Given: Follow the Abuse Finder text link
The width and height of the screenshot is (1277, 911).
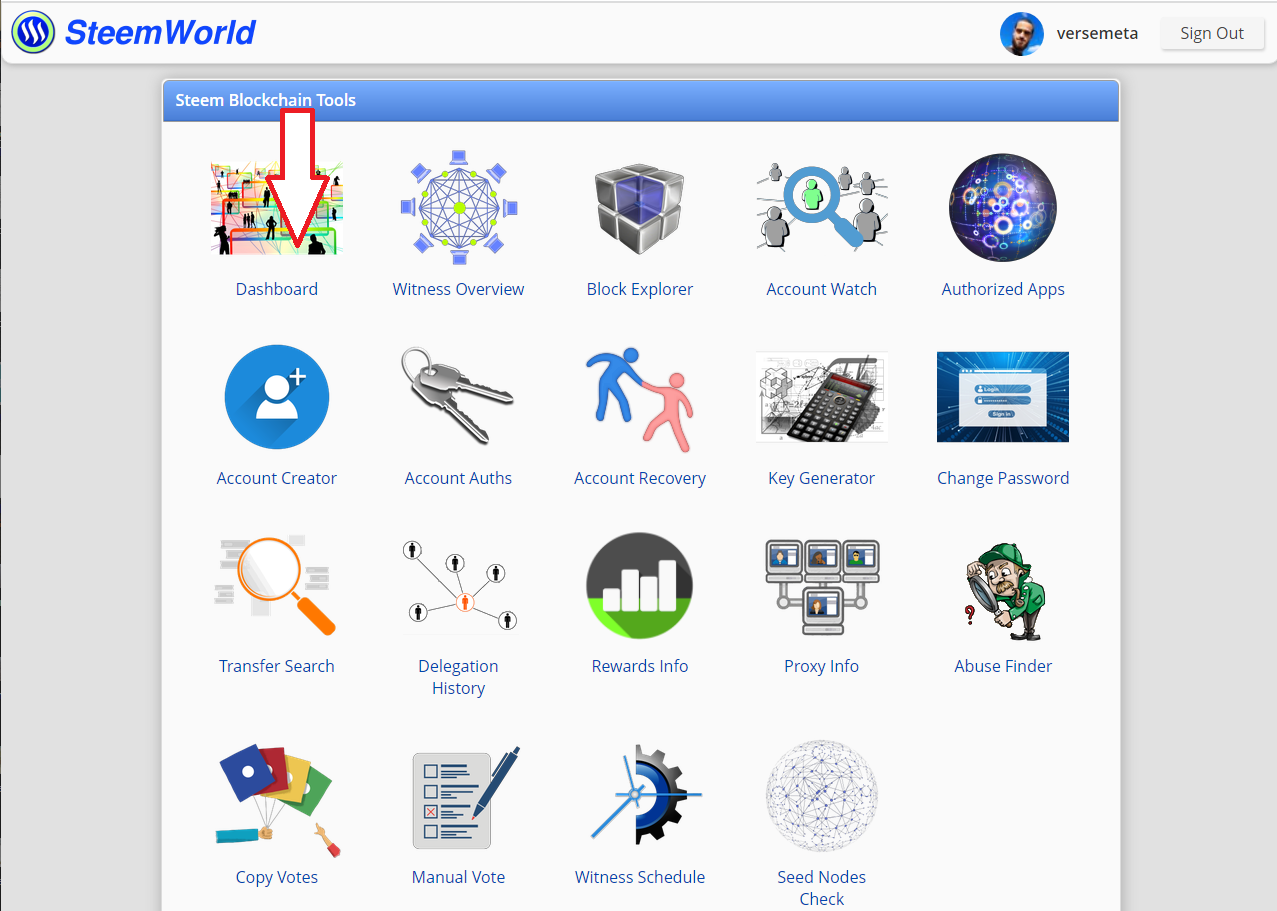Looking at the screenshot, I should coord(1003,666).
